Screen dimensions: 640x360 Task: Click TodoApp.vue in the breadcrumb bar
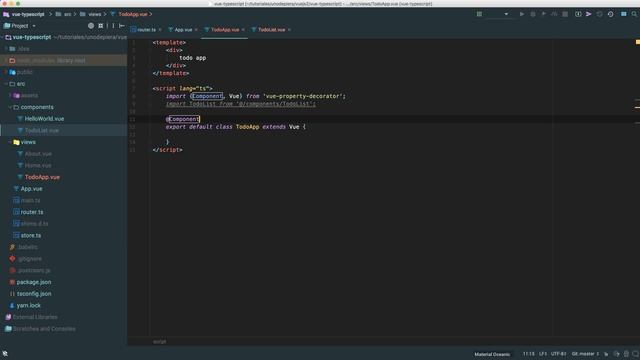133,14
